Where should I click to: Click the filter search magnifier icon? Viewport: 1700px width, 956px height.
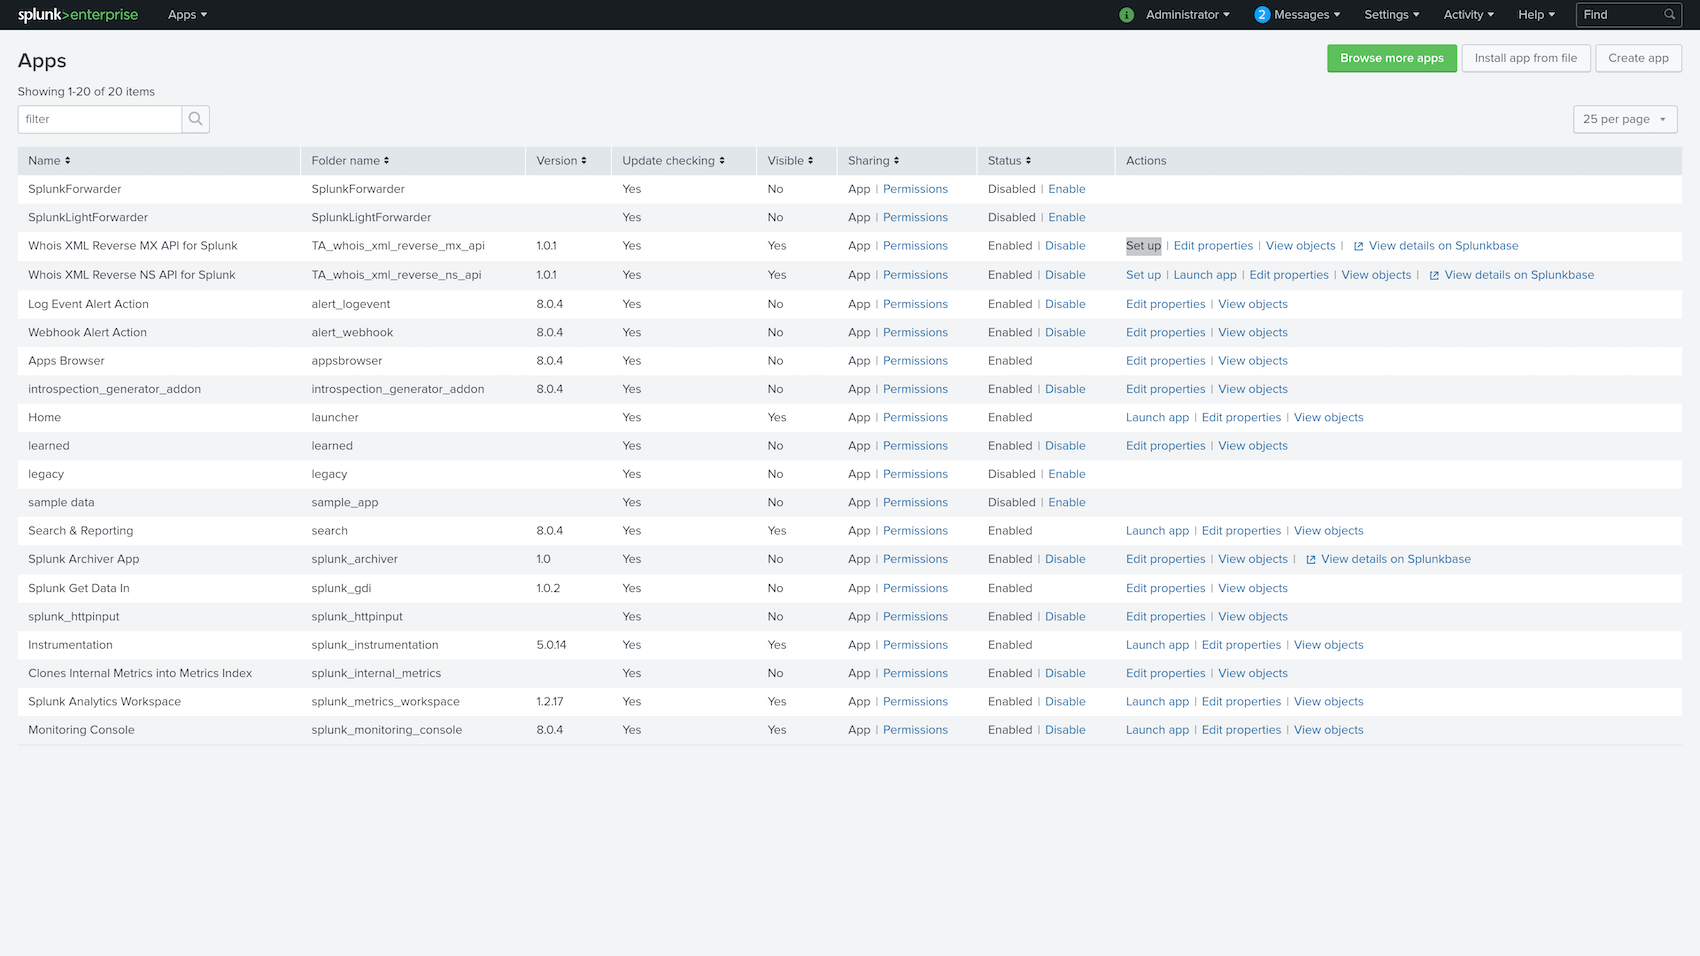pyautogui.click(x=196, y=119)
